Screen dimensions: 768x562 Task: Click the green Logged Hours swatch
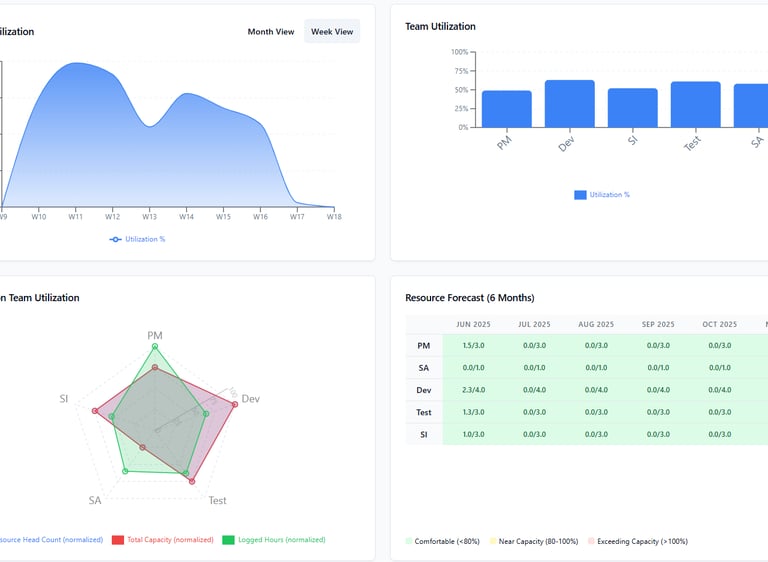point(228,539)
